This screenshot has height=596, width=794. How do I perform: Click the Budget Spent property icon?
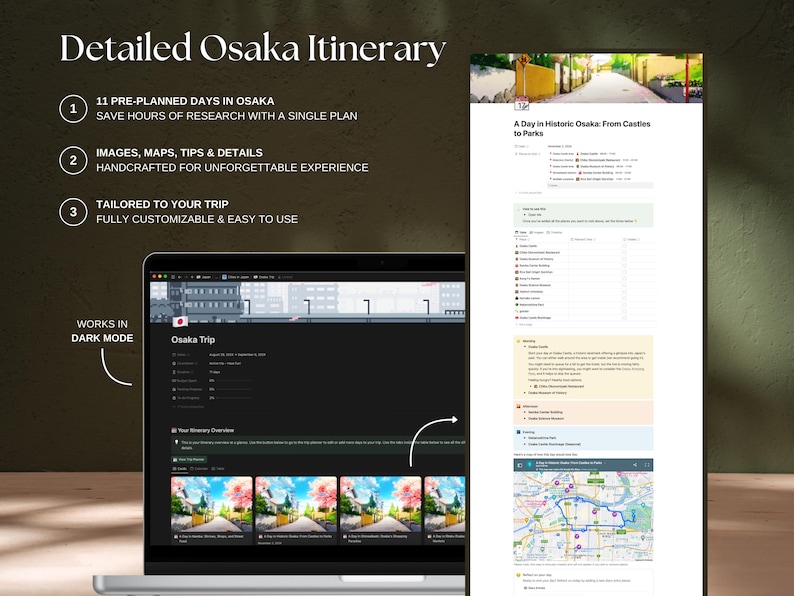point(174,380)
